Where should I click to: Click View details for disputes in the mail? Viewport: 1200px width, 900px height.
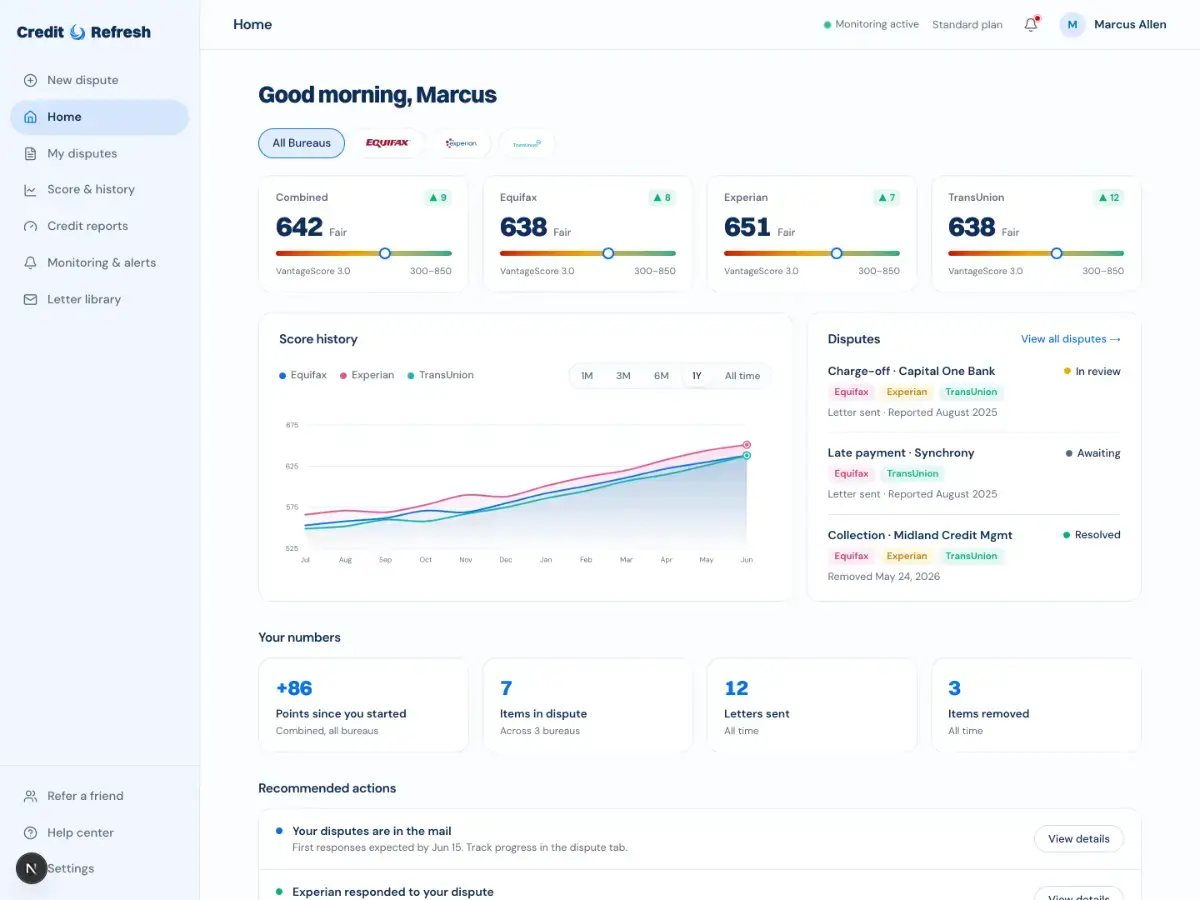1078,839
